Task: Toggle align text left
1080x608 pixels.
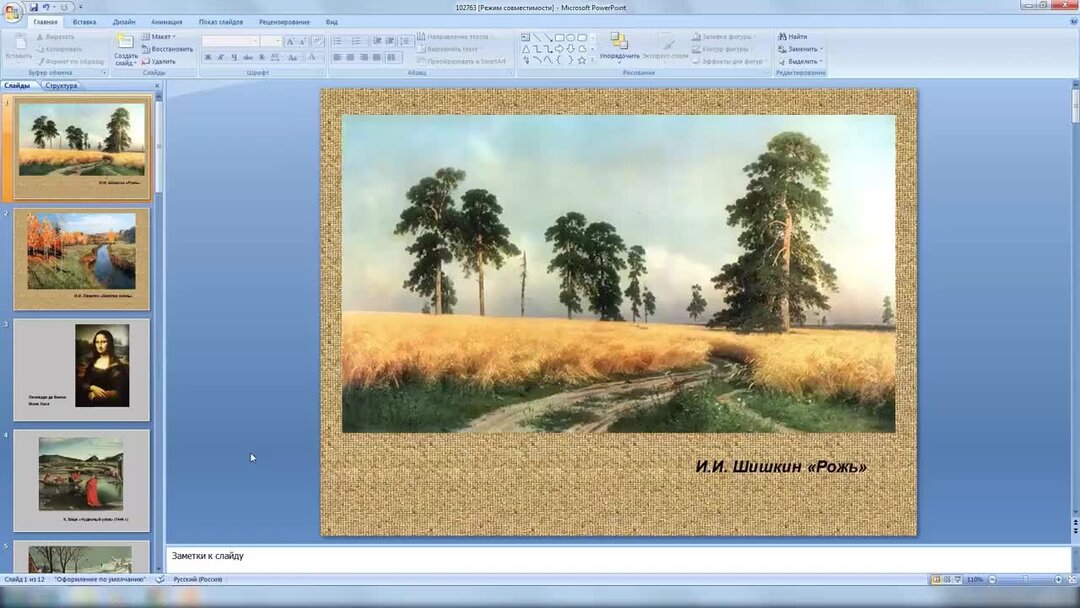Action: pyautogui.click(x=338, y=58)
